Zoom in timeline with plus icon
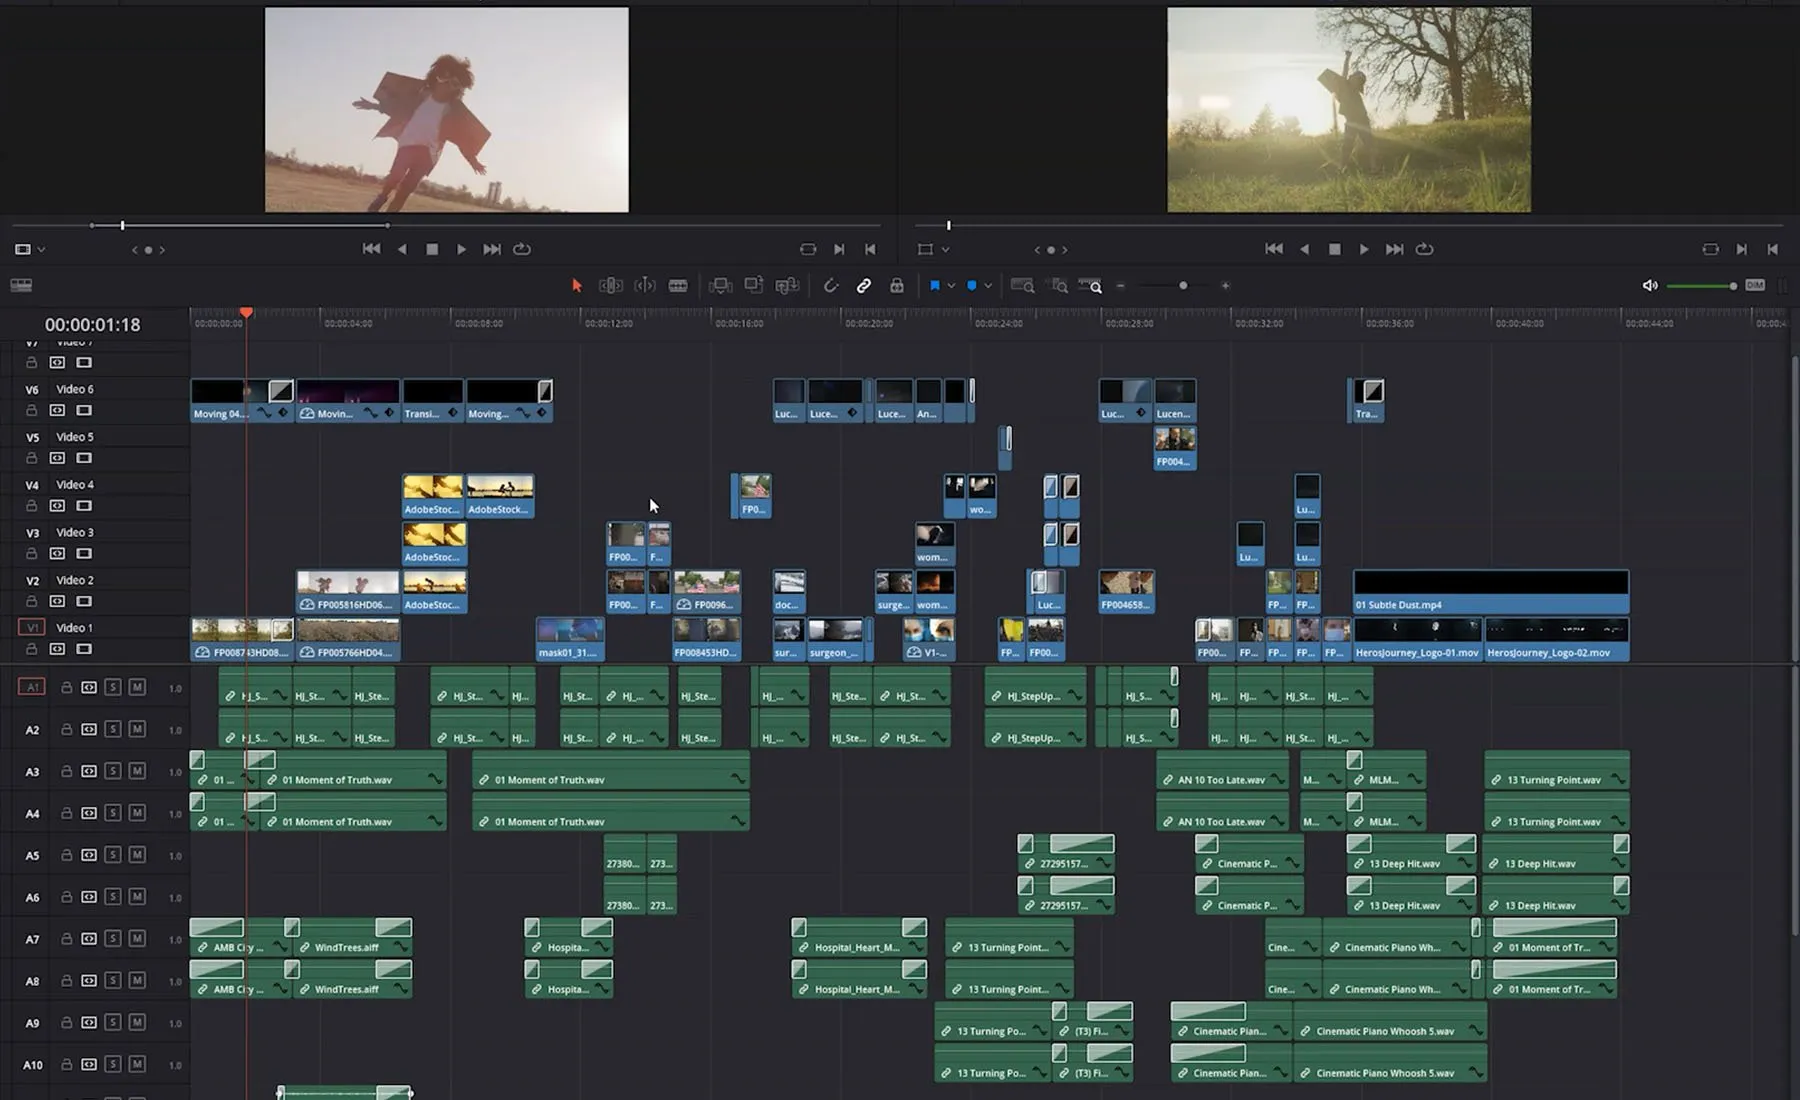The image size is (1800, 1100). 1225,286
